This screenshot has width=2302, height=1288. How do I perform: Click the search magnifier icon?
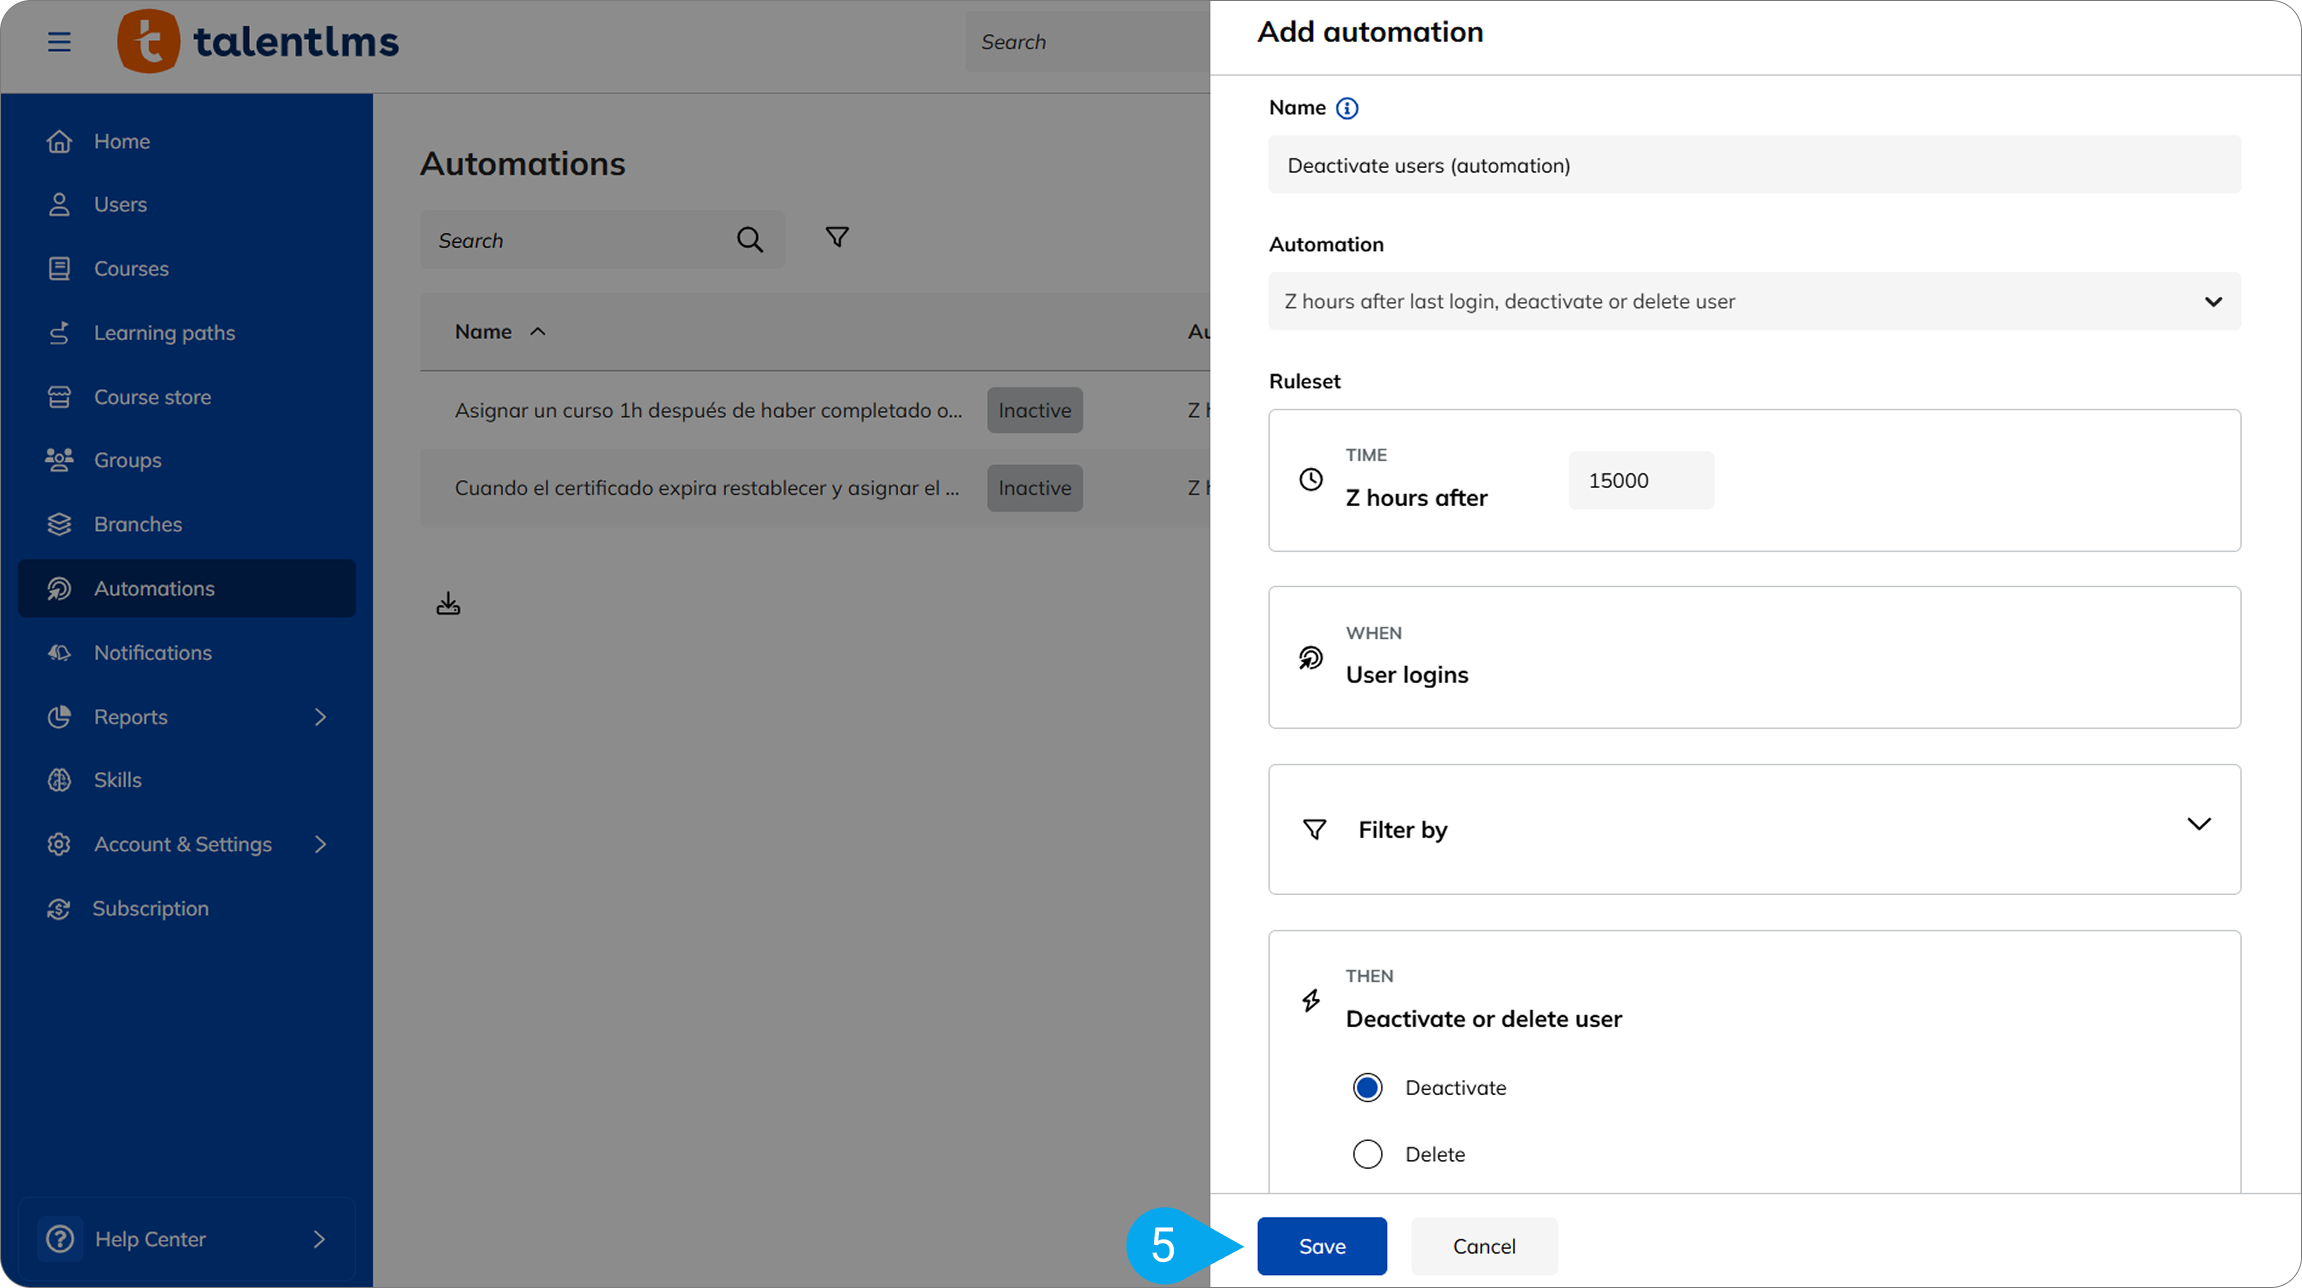coord(749,240)
